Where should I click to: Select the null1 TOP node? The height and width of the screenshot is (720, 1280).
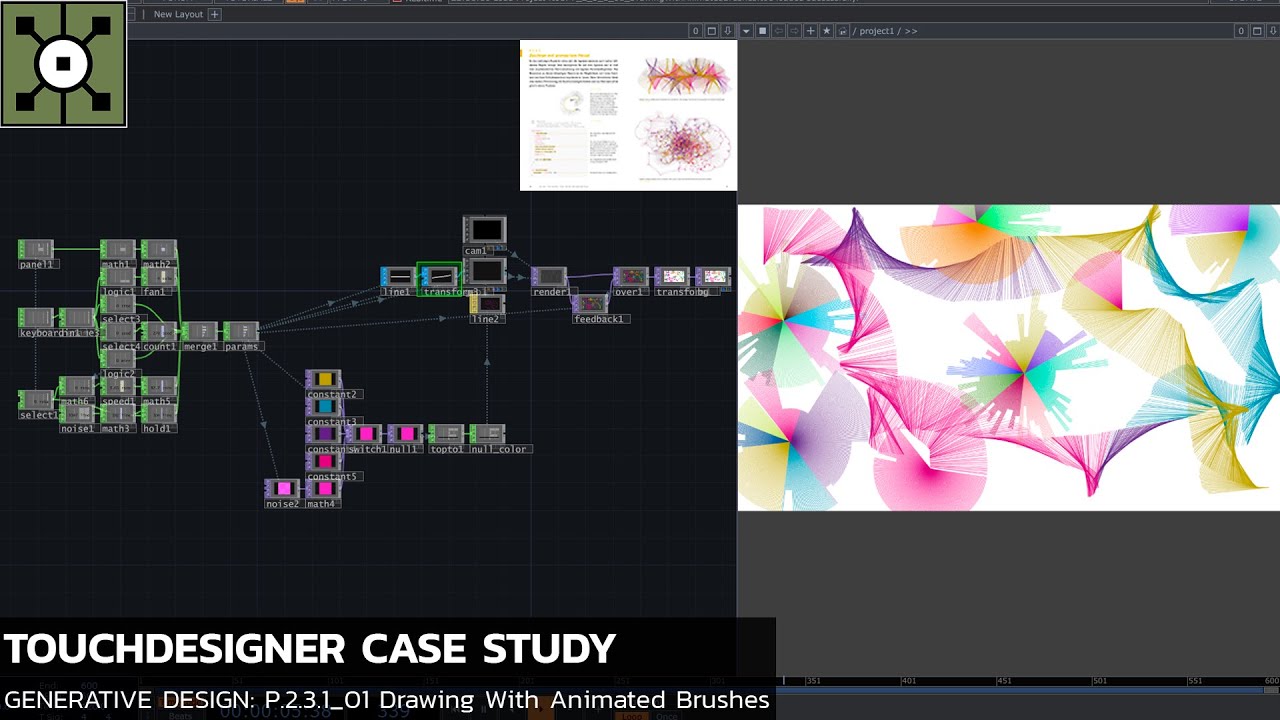pyautogui.click(x=405, y=434)
